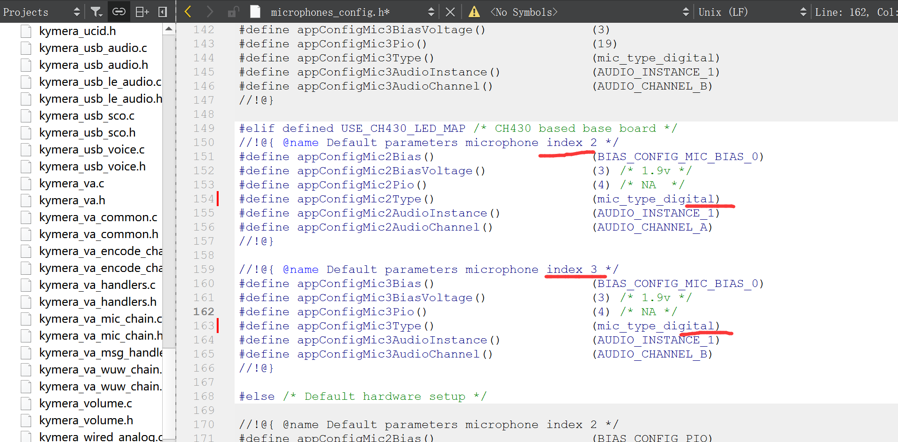This screenshot has height=442, width=898.
Task: Close the microphones_config.h document
Action: 451,11
